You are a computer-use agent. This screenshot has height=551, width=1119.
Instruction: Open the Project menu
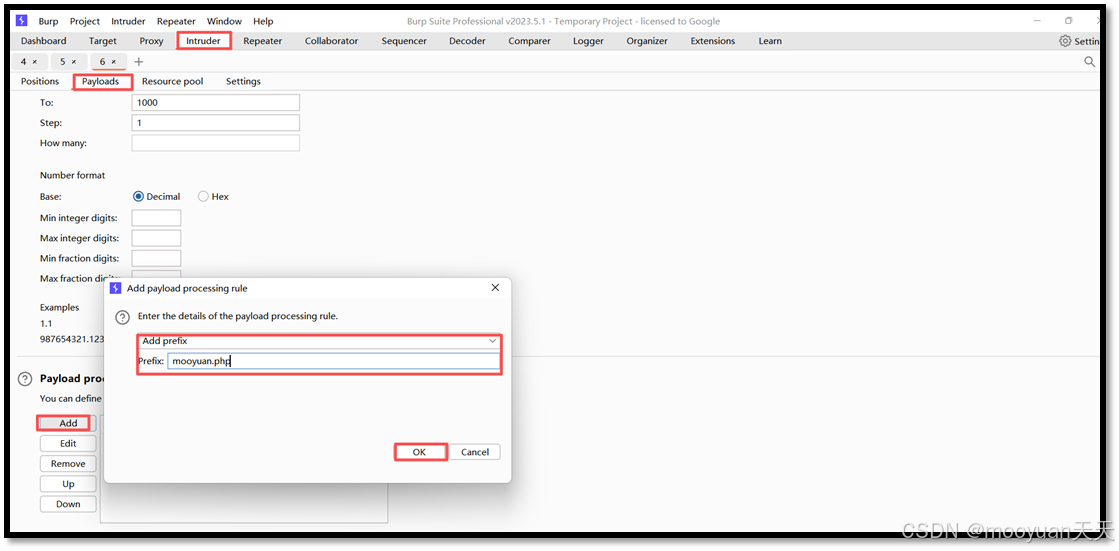click(85, 21)
